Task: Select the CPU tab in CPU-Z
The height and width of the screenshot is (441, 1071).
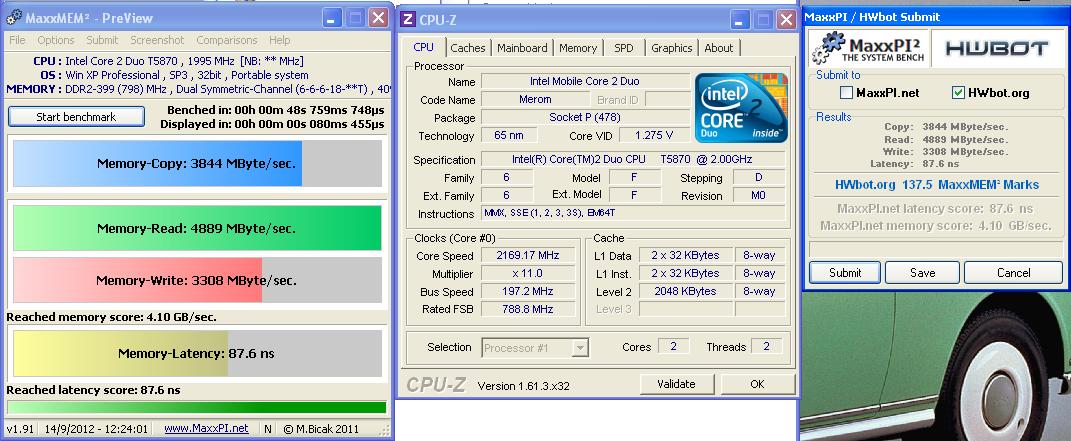Action: click(x=423, y=47)
